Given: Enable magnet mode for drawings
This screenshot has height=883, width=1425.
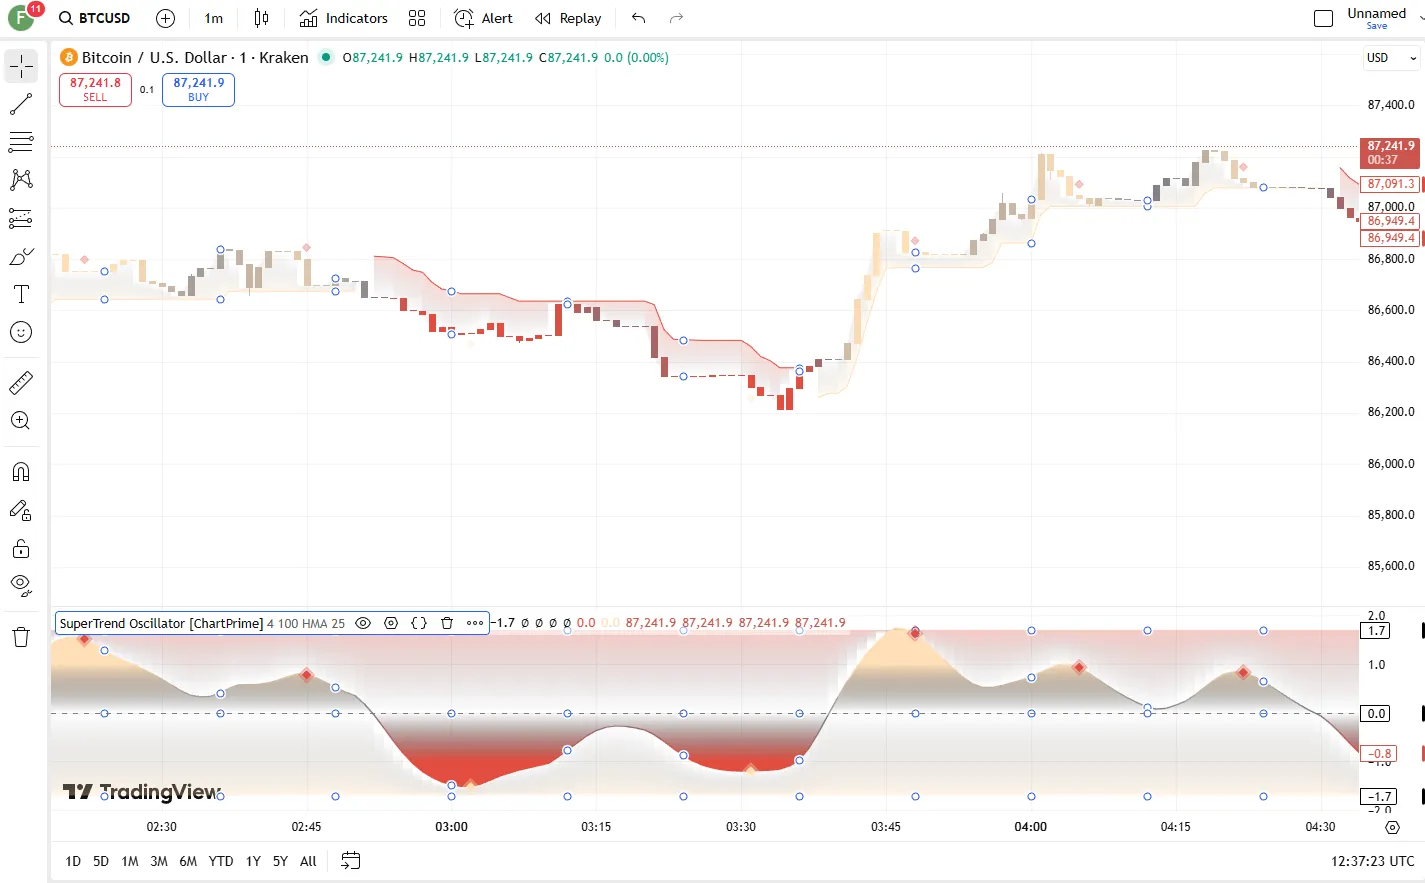Looking at the screenshot, I should tap(21, 472).
